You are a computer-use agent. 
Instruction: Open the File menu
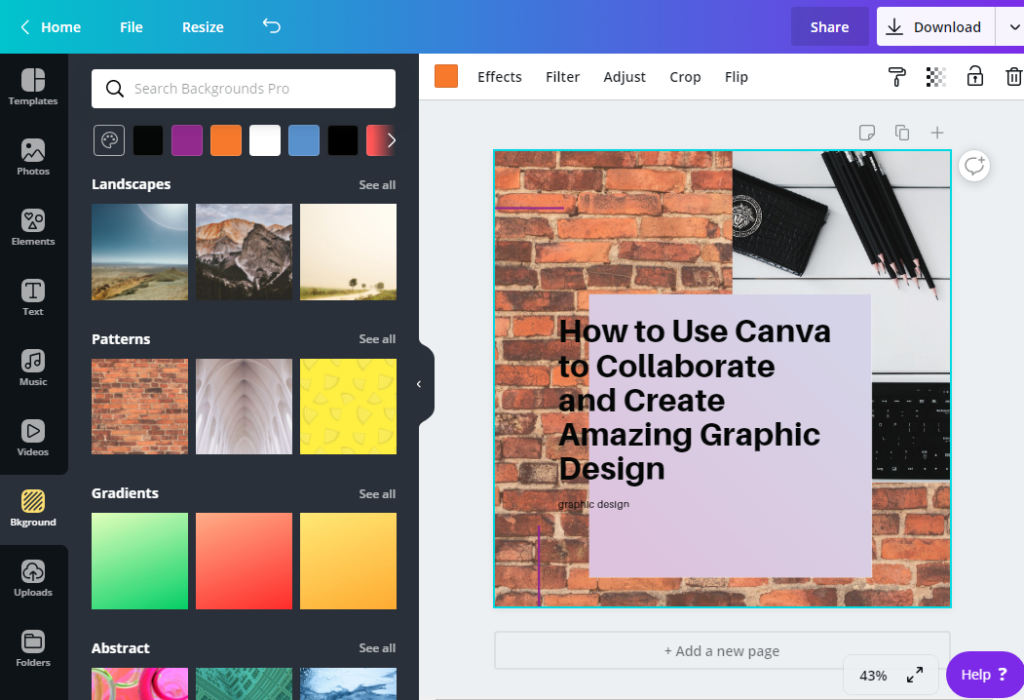(130, 27)
